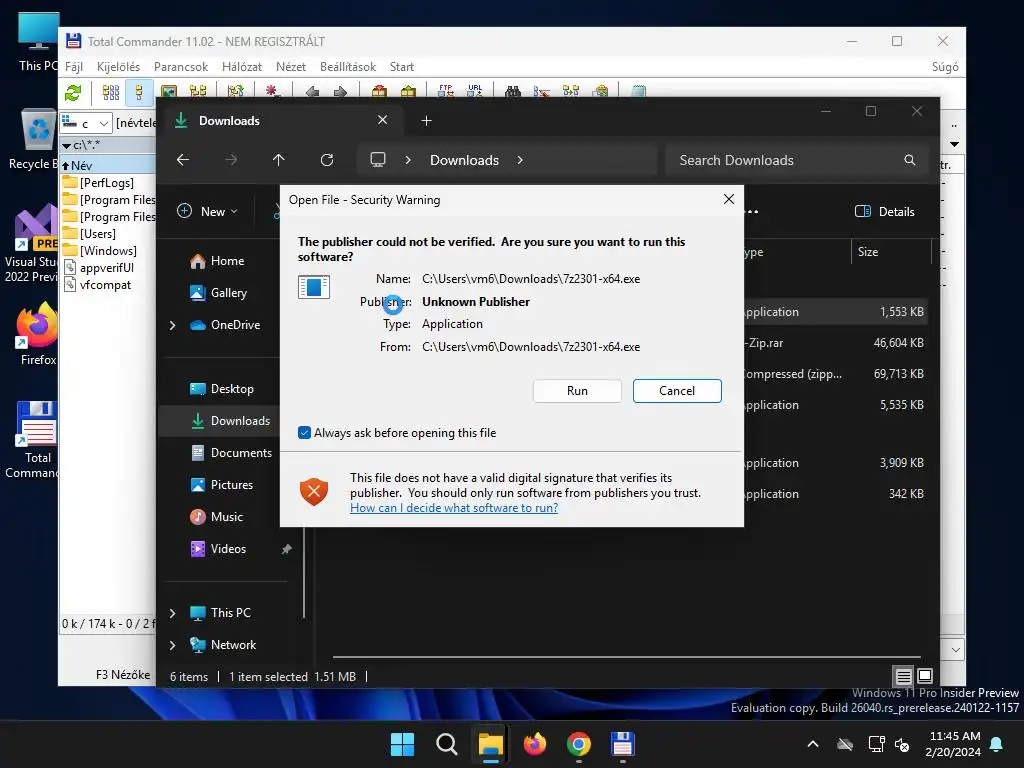Click Total Commander back arrow icon
Viewport: 1024px width, 768px height.
click(312, 92)
